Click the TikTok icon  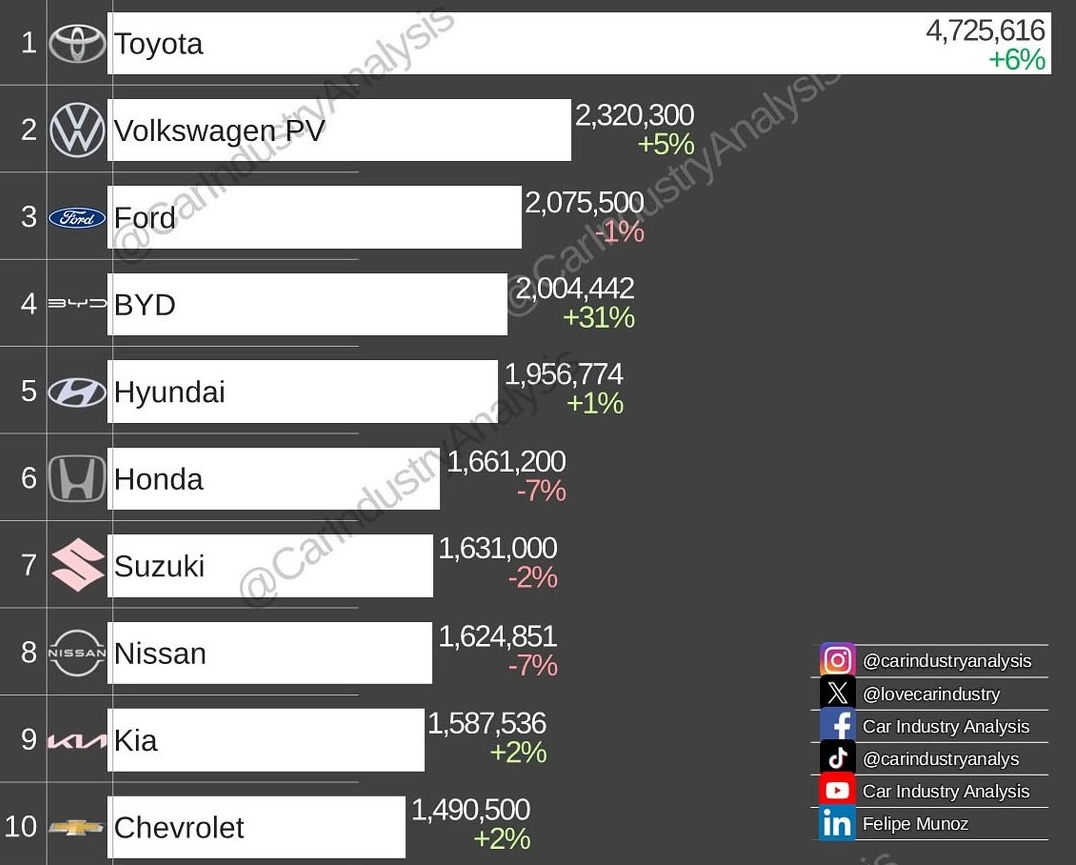click(x=837, y=758)
